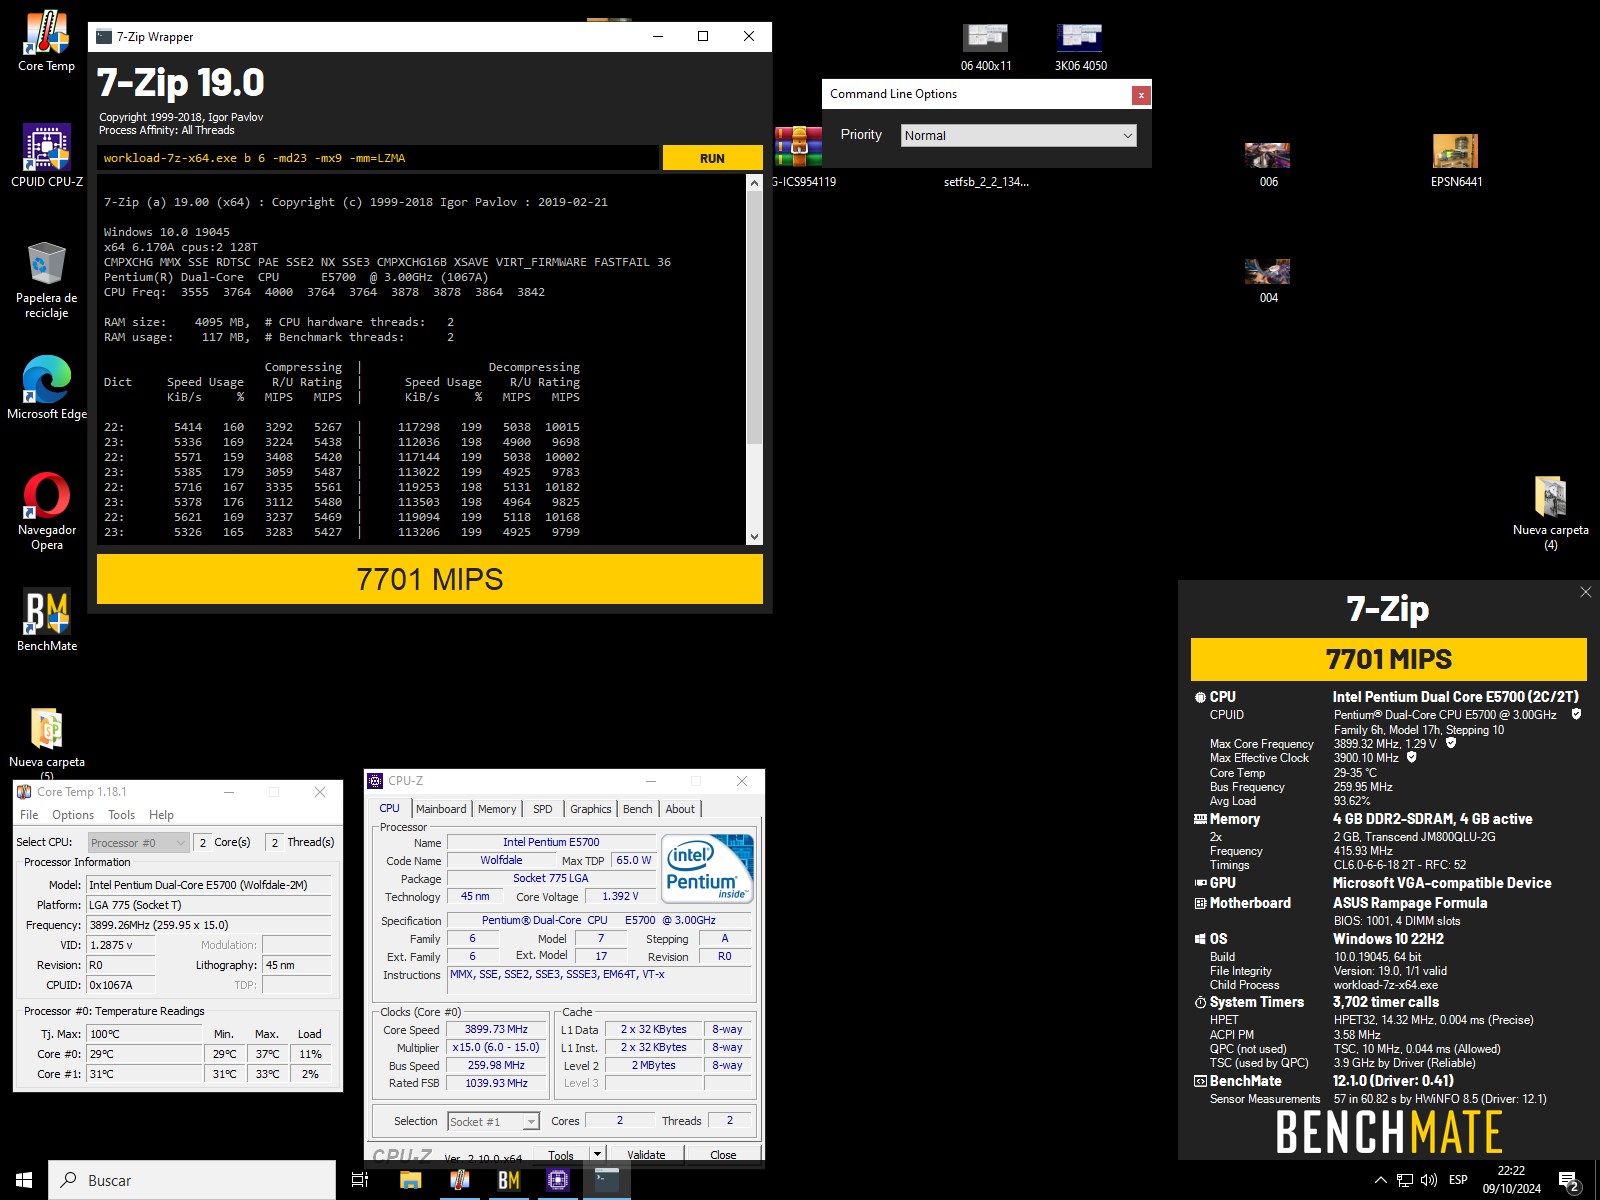Switch to the Bench tab in CPU-Z
The image size is (1600, 1200).
tap(637, 809)
